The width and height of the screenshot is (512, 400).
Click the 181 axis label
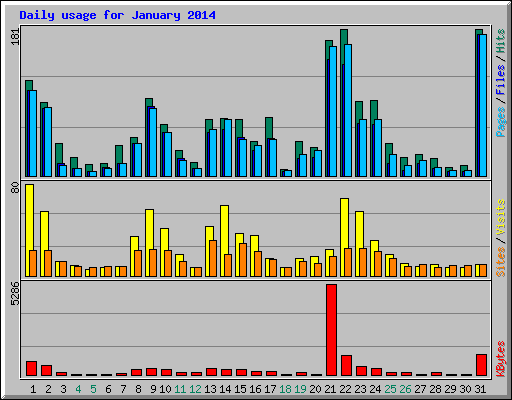click(15, 36)
